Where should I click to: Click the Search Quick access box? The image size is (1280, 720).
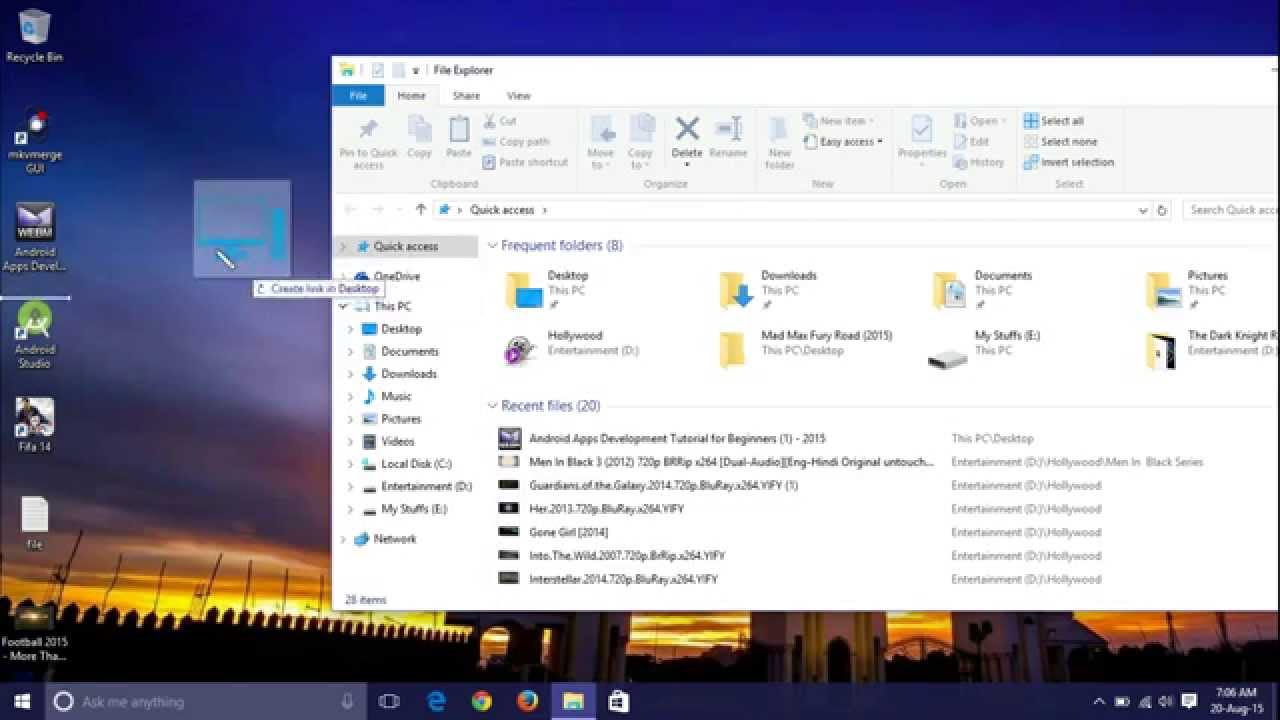pyautogui.click(x=1228, y=209)
